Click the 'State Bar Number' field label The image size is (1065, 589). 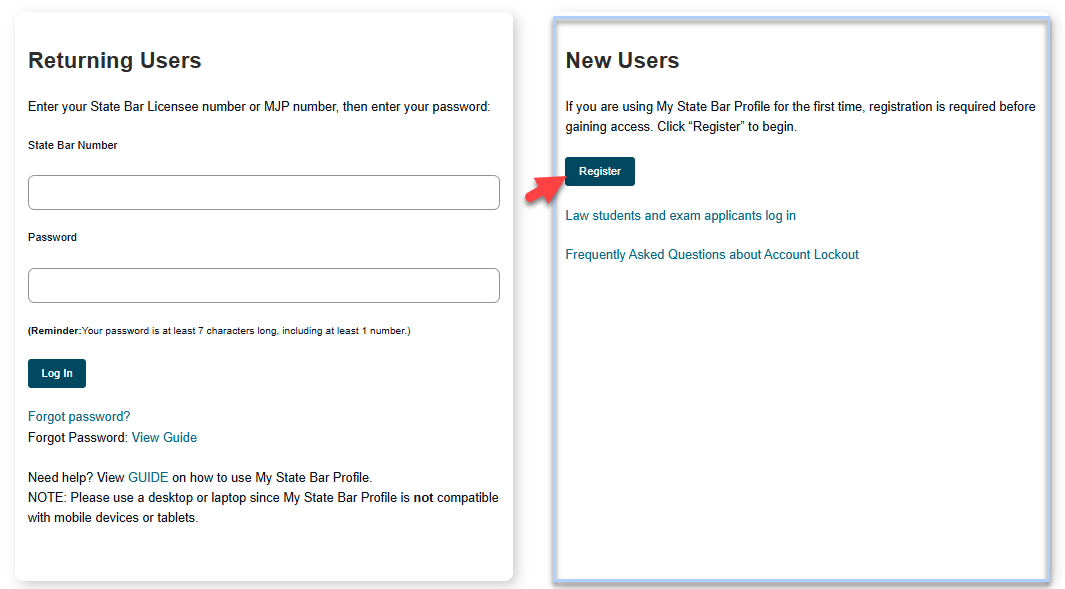coord(72,145)
